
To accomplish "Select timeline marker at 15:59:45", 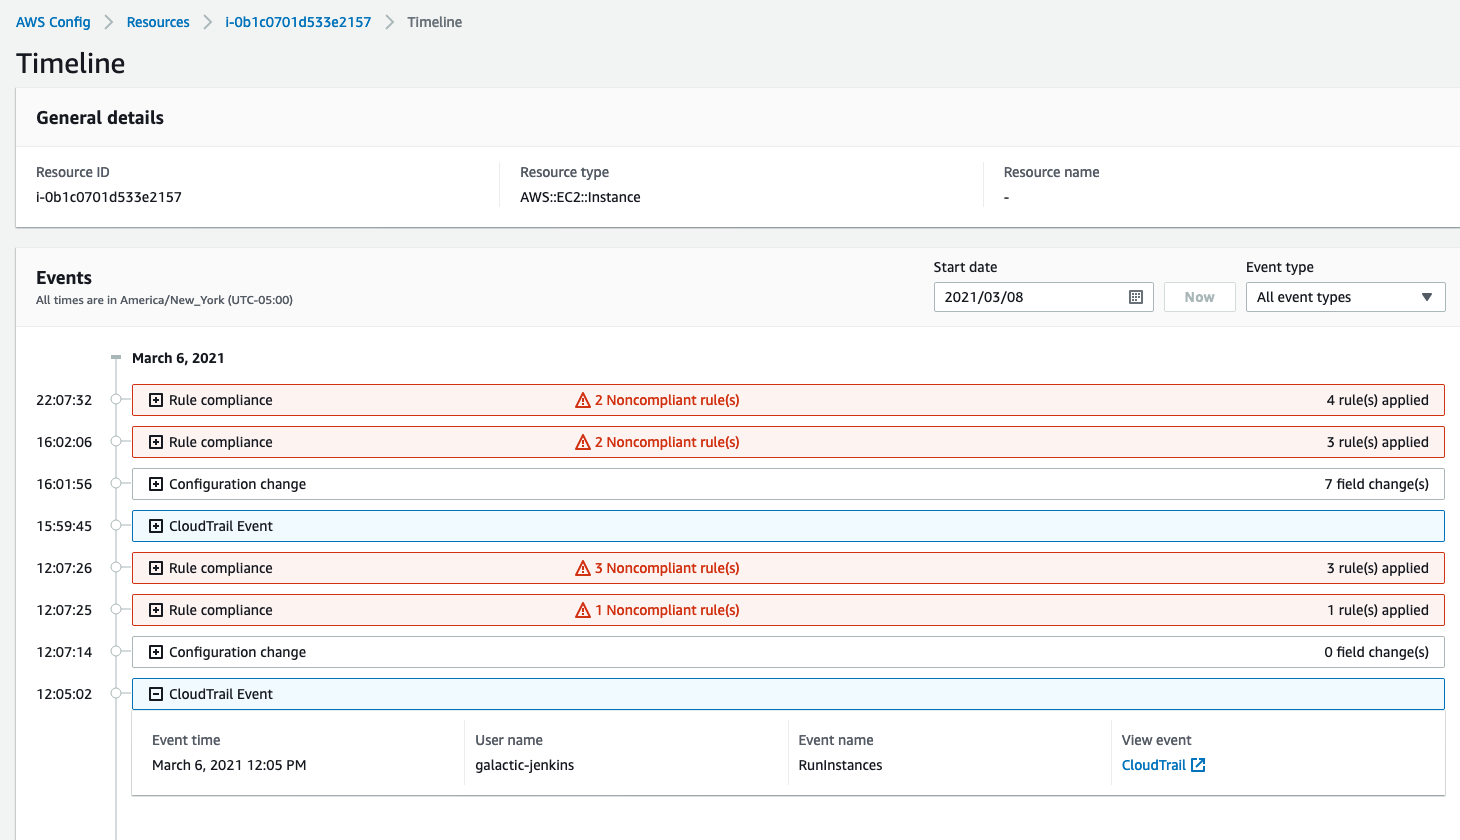I will 116,526.
